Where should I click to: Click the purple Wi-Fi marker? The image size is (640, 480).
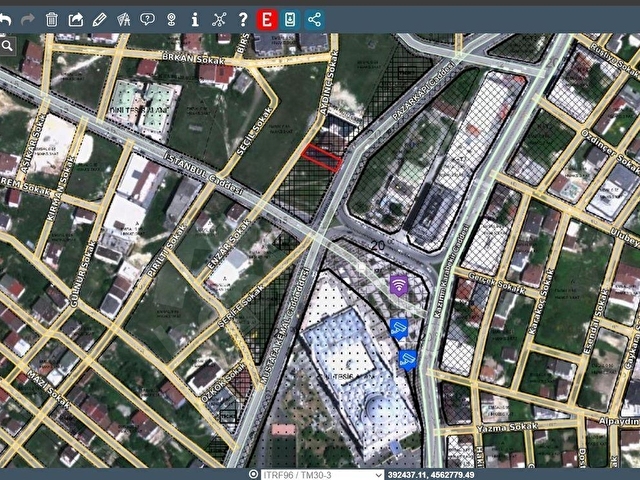pyautogui.click(x=398, y=285)
